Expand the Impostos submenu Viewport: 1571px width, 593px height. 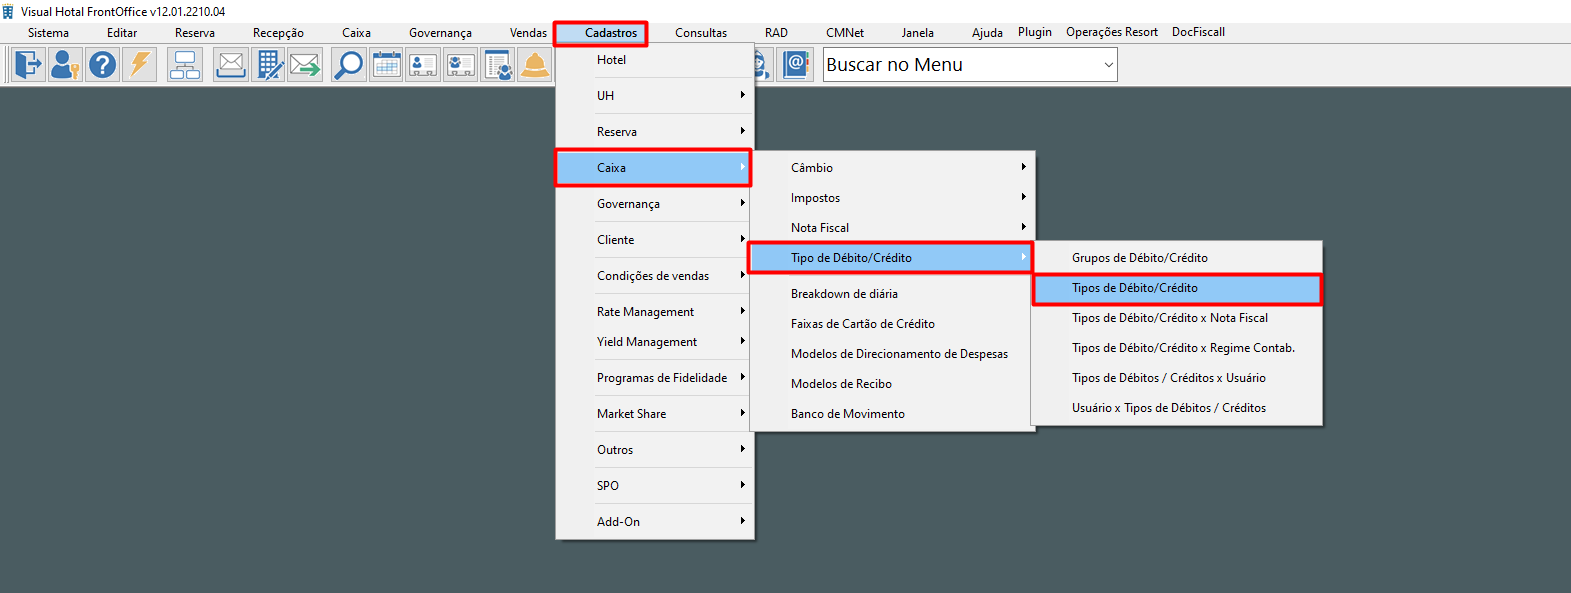coord(893,198)
